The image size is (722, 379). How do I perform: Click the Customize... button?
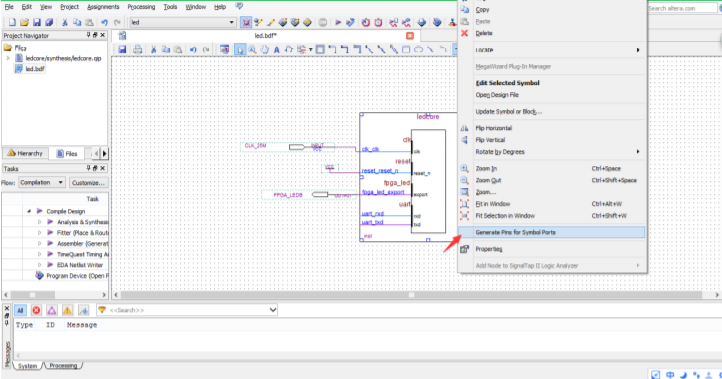coord(88,182)
